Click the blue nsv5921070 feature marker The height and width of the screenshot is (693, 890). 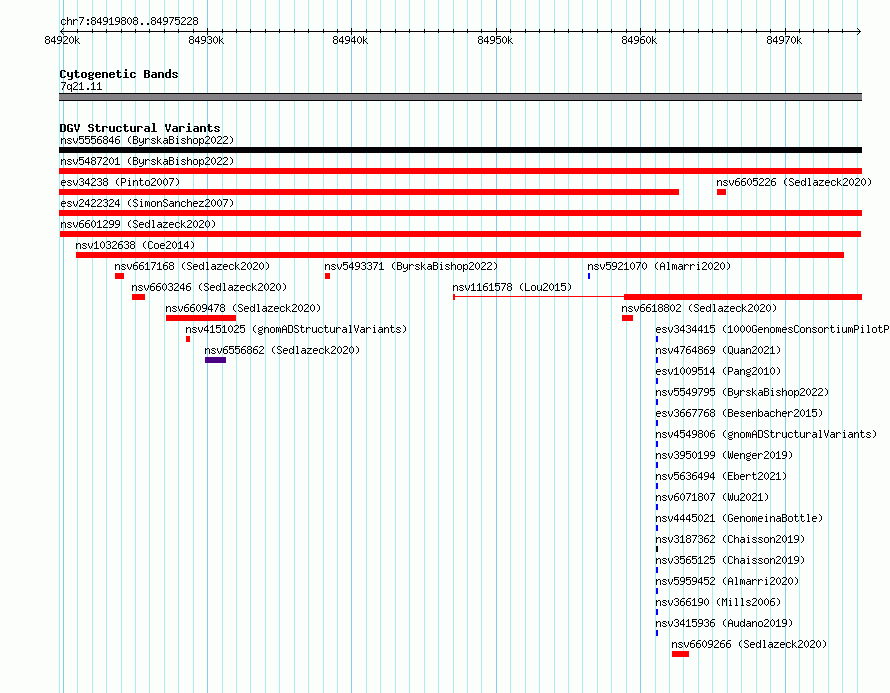589,276
